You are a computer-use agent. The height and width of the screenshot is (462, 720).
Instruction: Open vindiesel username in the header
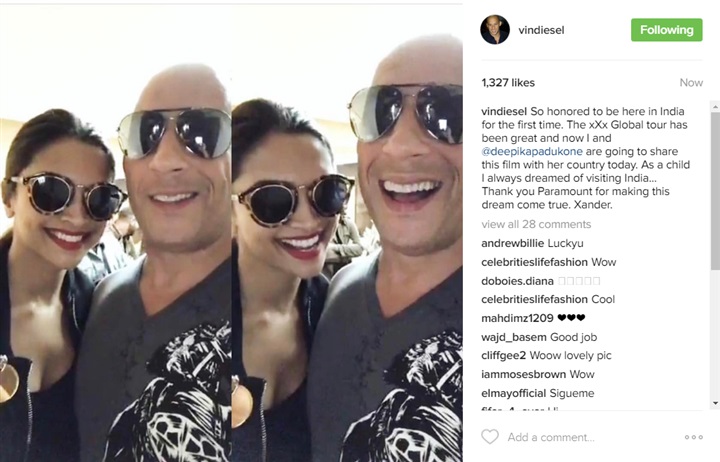pyautogui.click(x=541, y=30)
